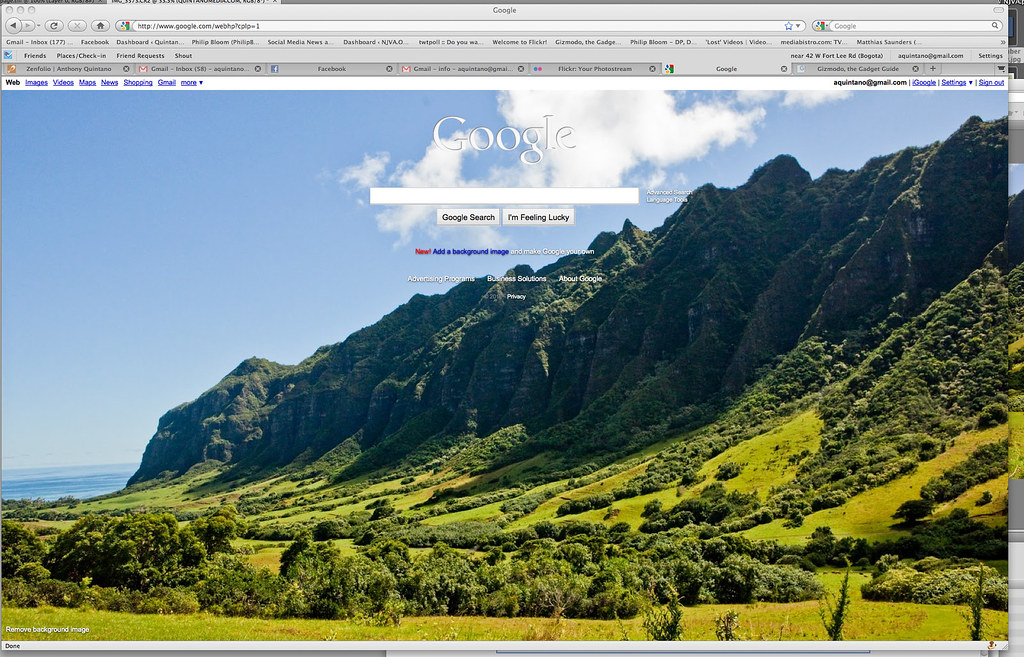Click the Home button in toolbar
1024x657 pixels.
point(100,25)
